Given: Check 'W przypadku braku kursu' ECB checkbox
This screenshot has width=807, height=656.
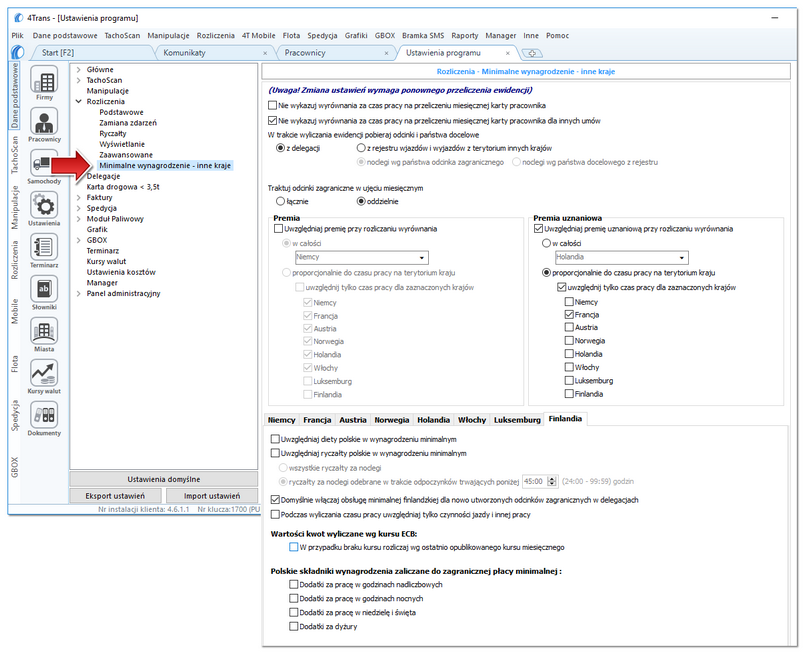Looking at the screenshot, I should (x=293, y=547).
